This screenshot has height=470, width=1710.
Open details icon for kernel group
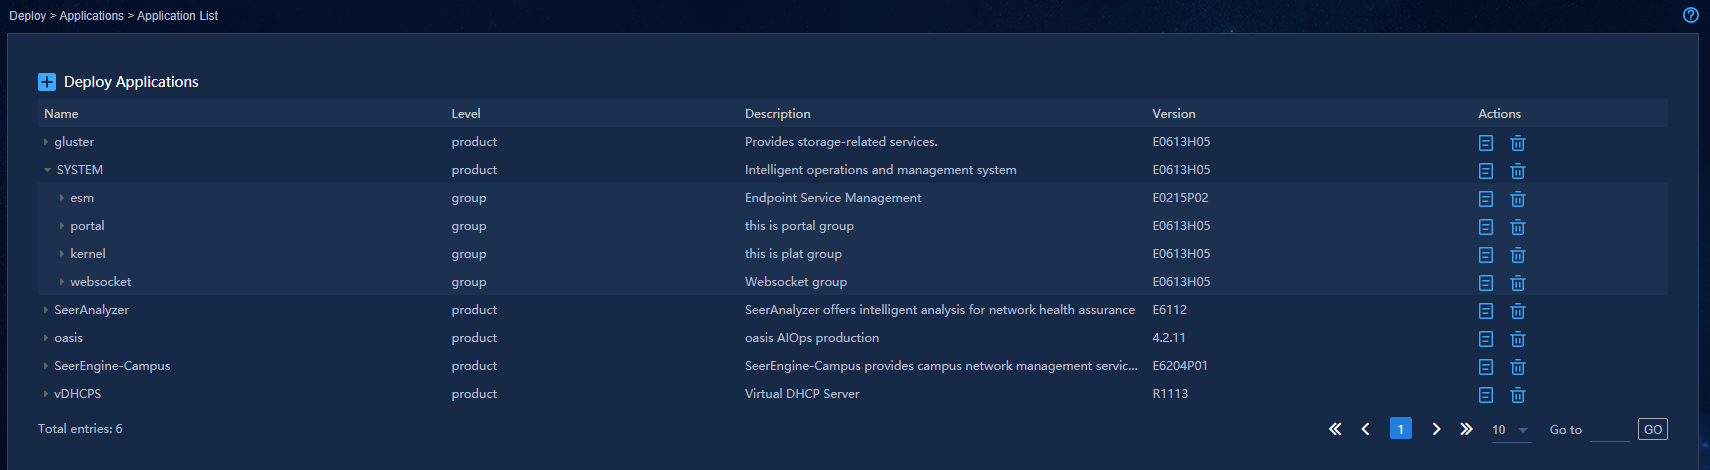click(1486, 255)
